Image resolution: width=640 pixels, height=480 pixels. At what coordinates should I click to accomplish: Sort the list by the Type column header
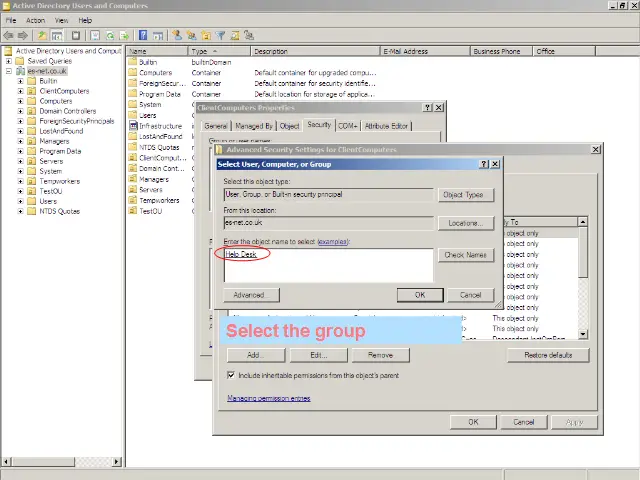click(x=219, y=51)
